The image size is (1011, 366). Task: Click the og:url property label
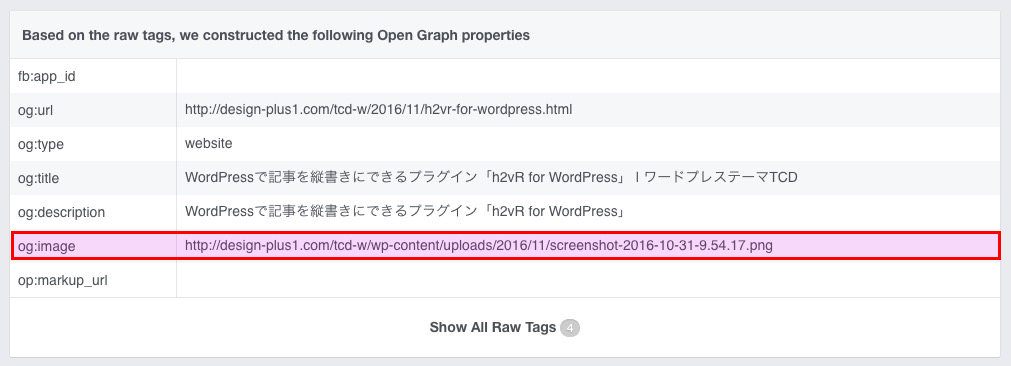[35, 110]
